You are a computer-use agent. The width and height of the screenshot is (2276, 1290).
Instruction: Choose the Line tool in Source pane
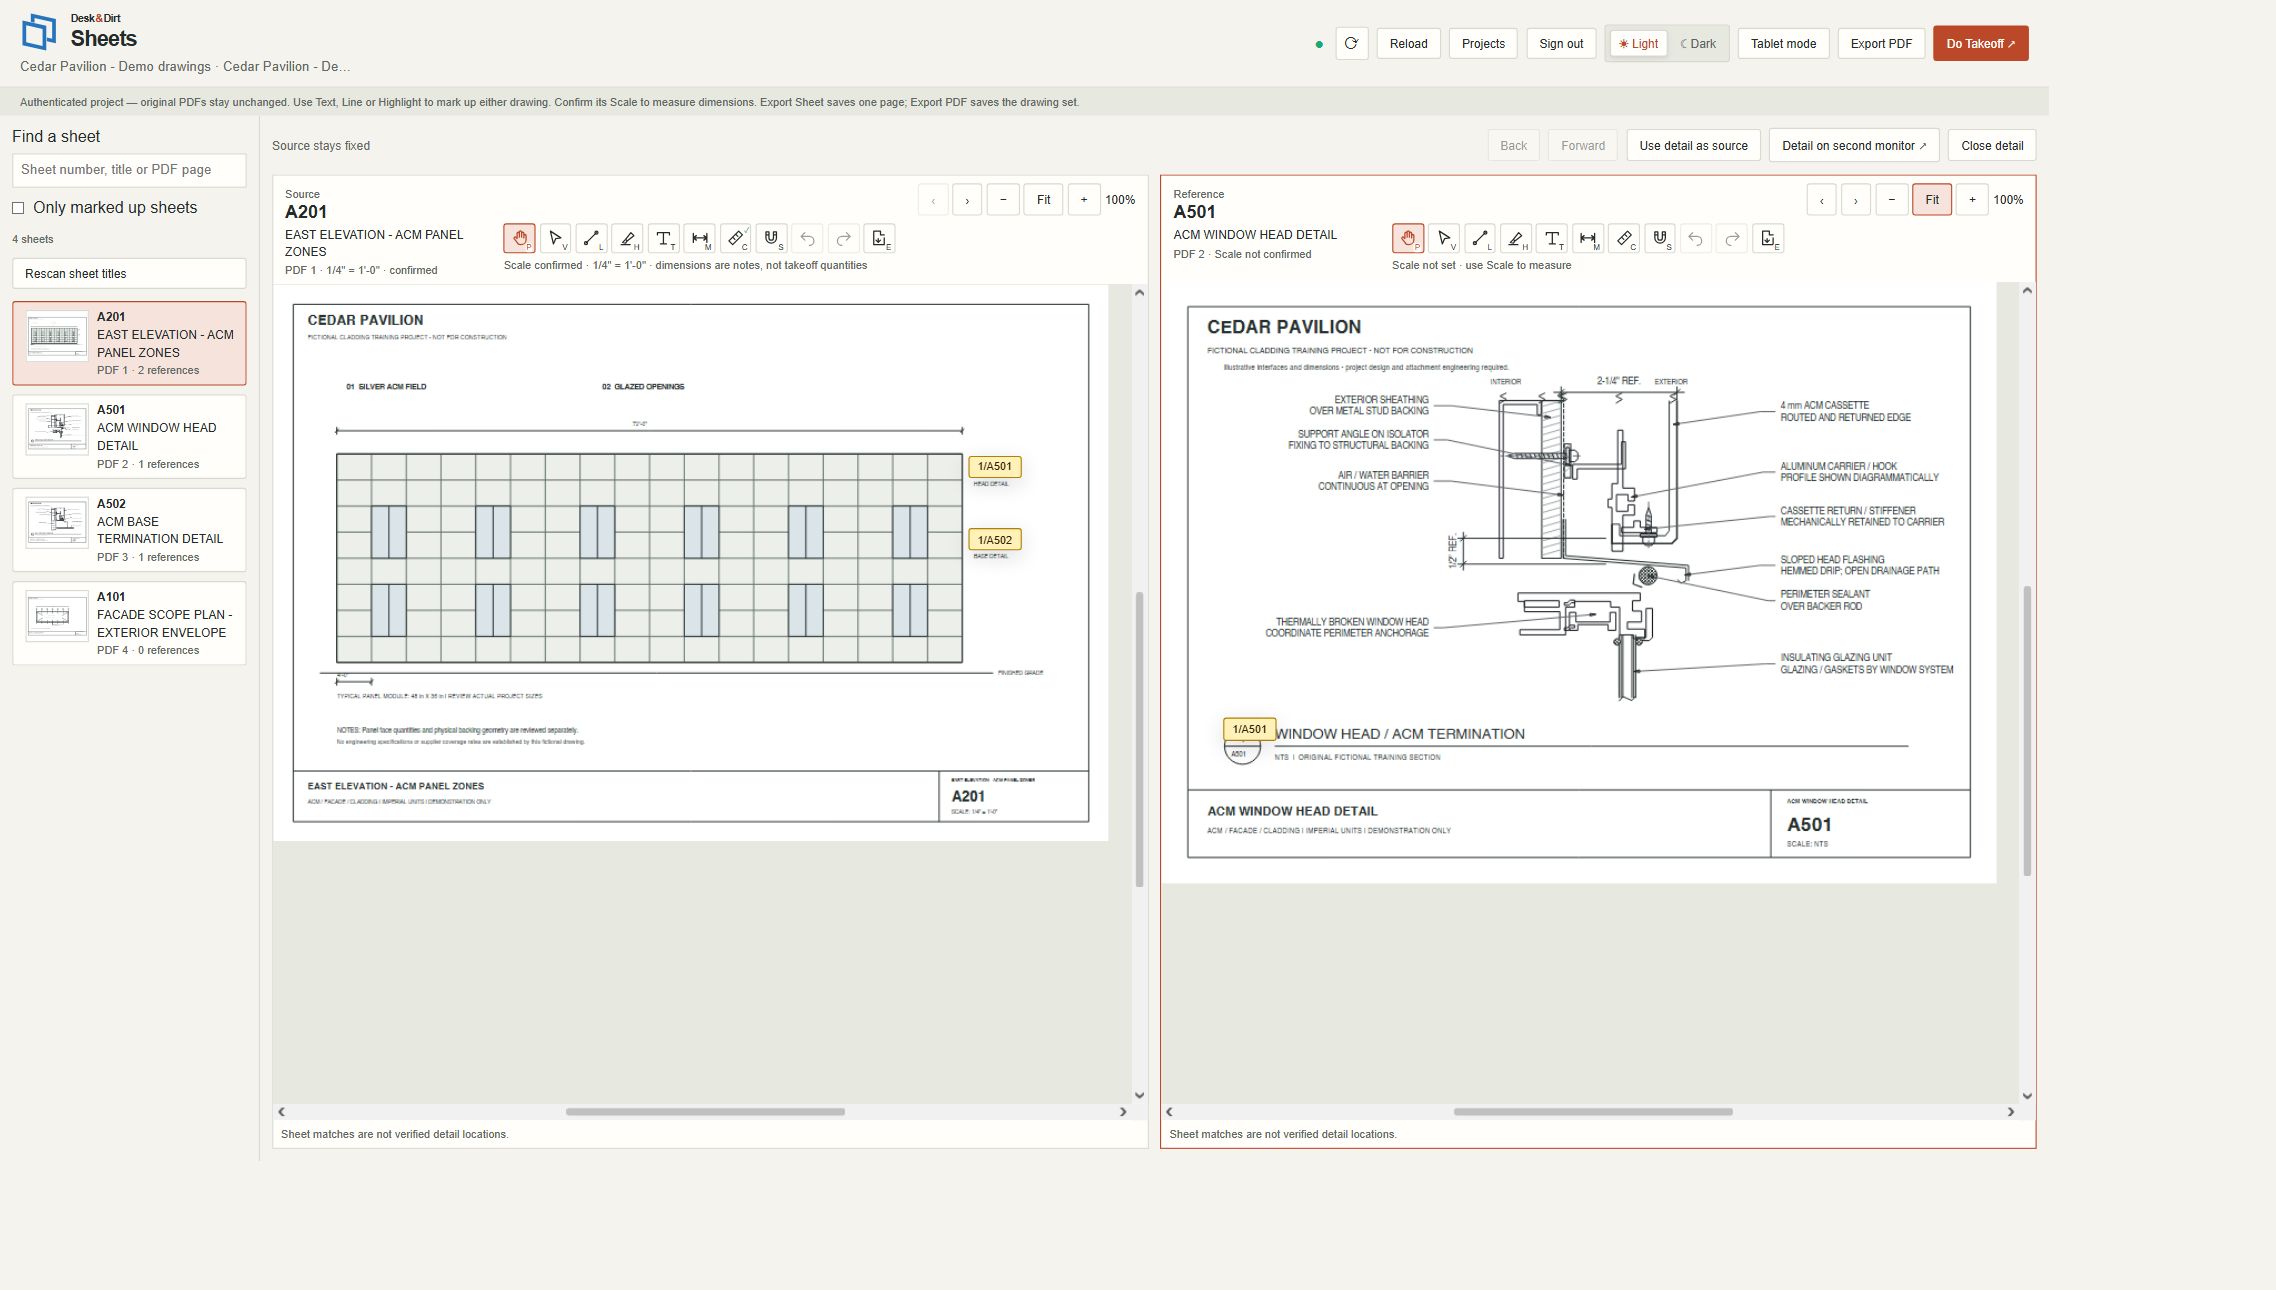pos(591,238)
